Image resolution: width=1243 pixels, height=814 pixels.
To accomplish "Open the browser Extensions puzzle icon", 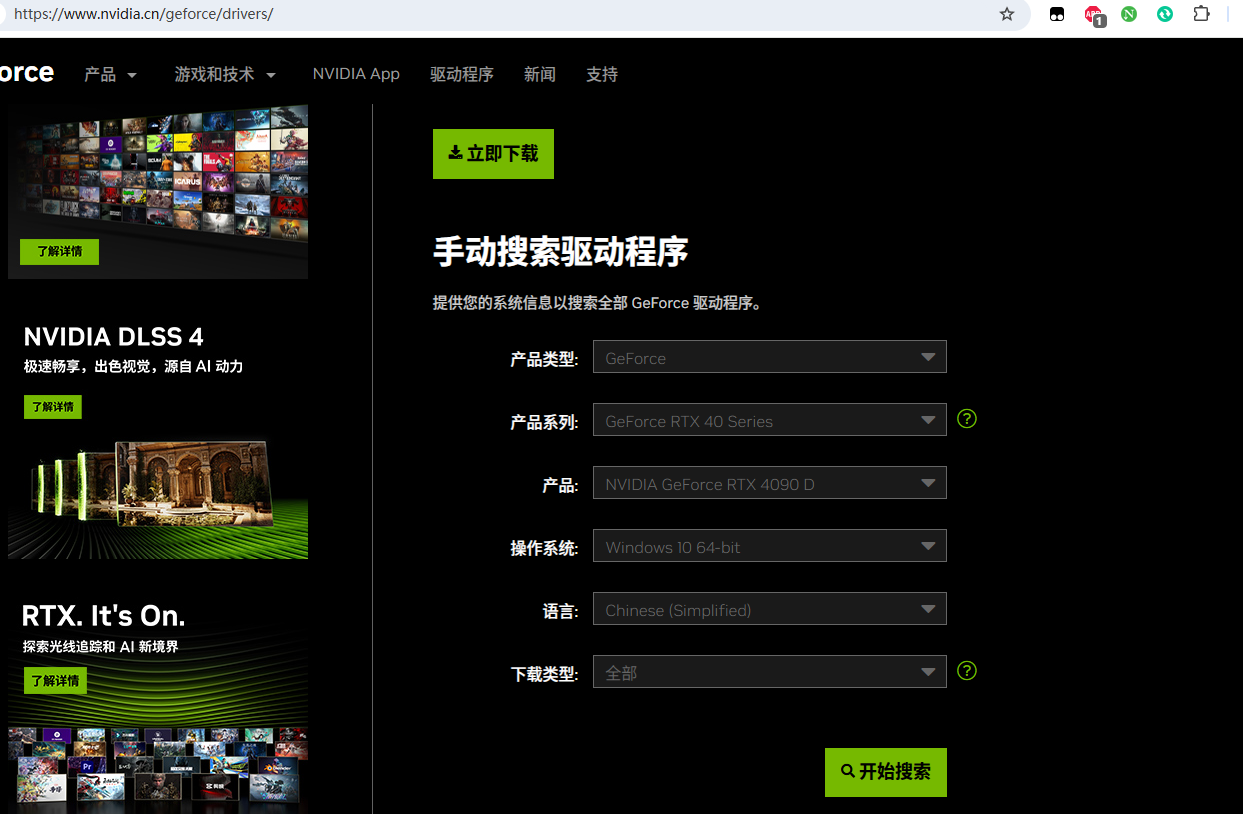I will click(x=1201, y=14).
